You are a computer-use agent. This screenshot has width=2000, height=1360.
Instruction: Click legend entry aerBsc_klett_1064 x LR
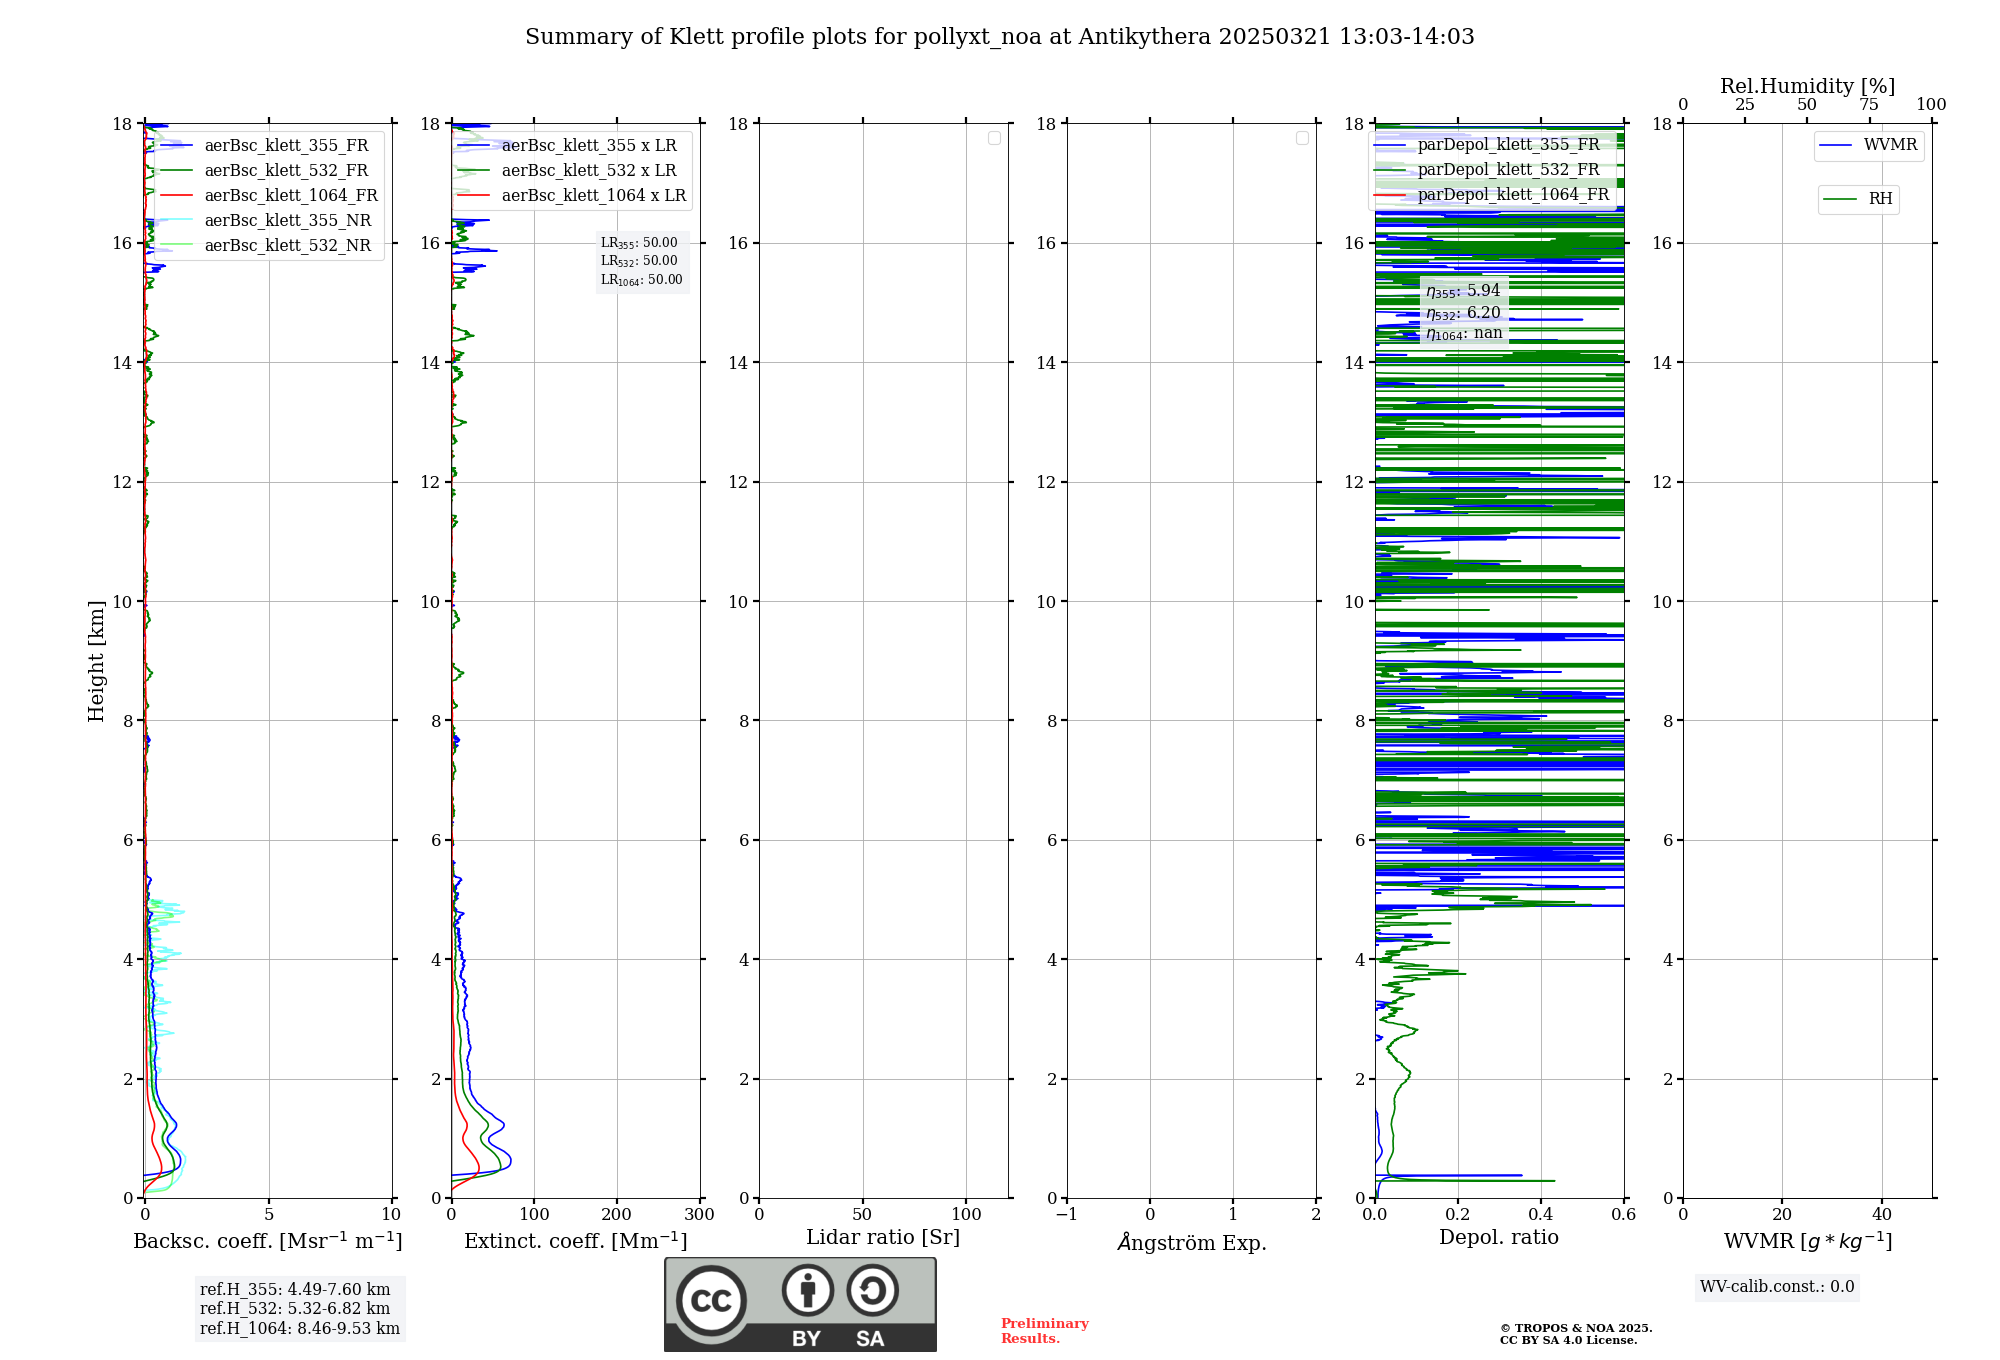(572, 195)
